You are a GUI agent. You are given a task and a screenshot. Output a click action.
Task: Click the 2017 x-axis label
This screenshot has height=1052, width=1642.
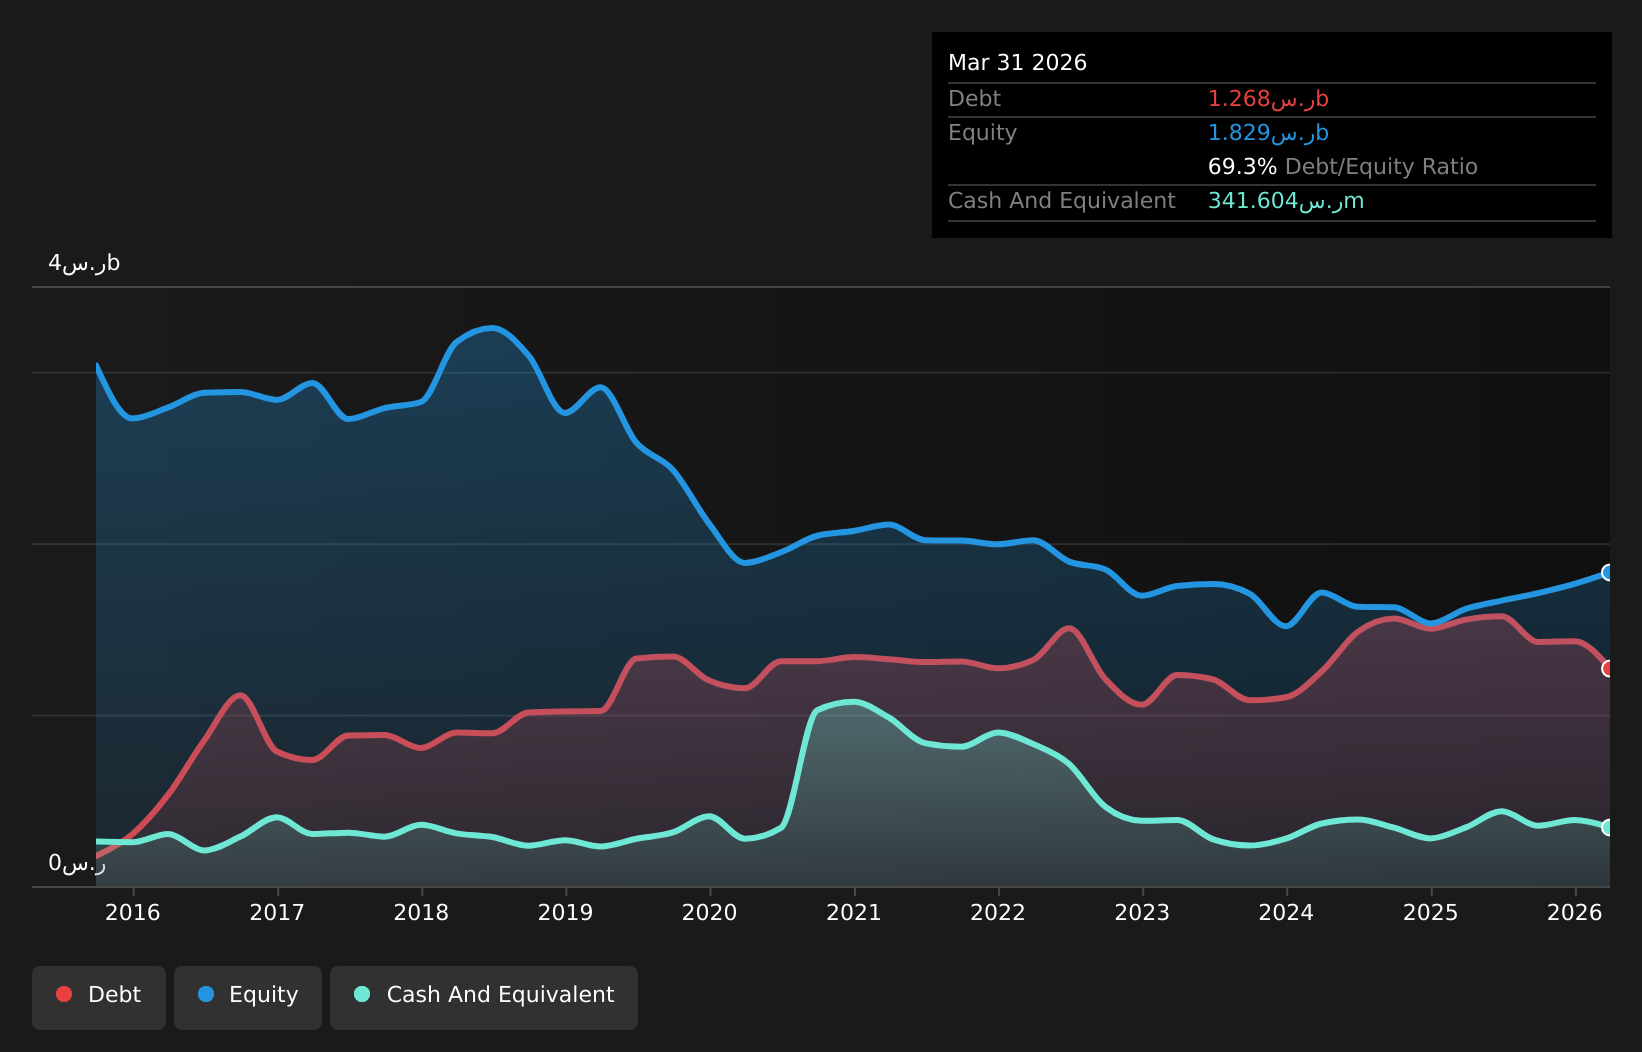click(277, 912)
